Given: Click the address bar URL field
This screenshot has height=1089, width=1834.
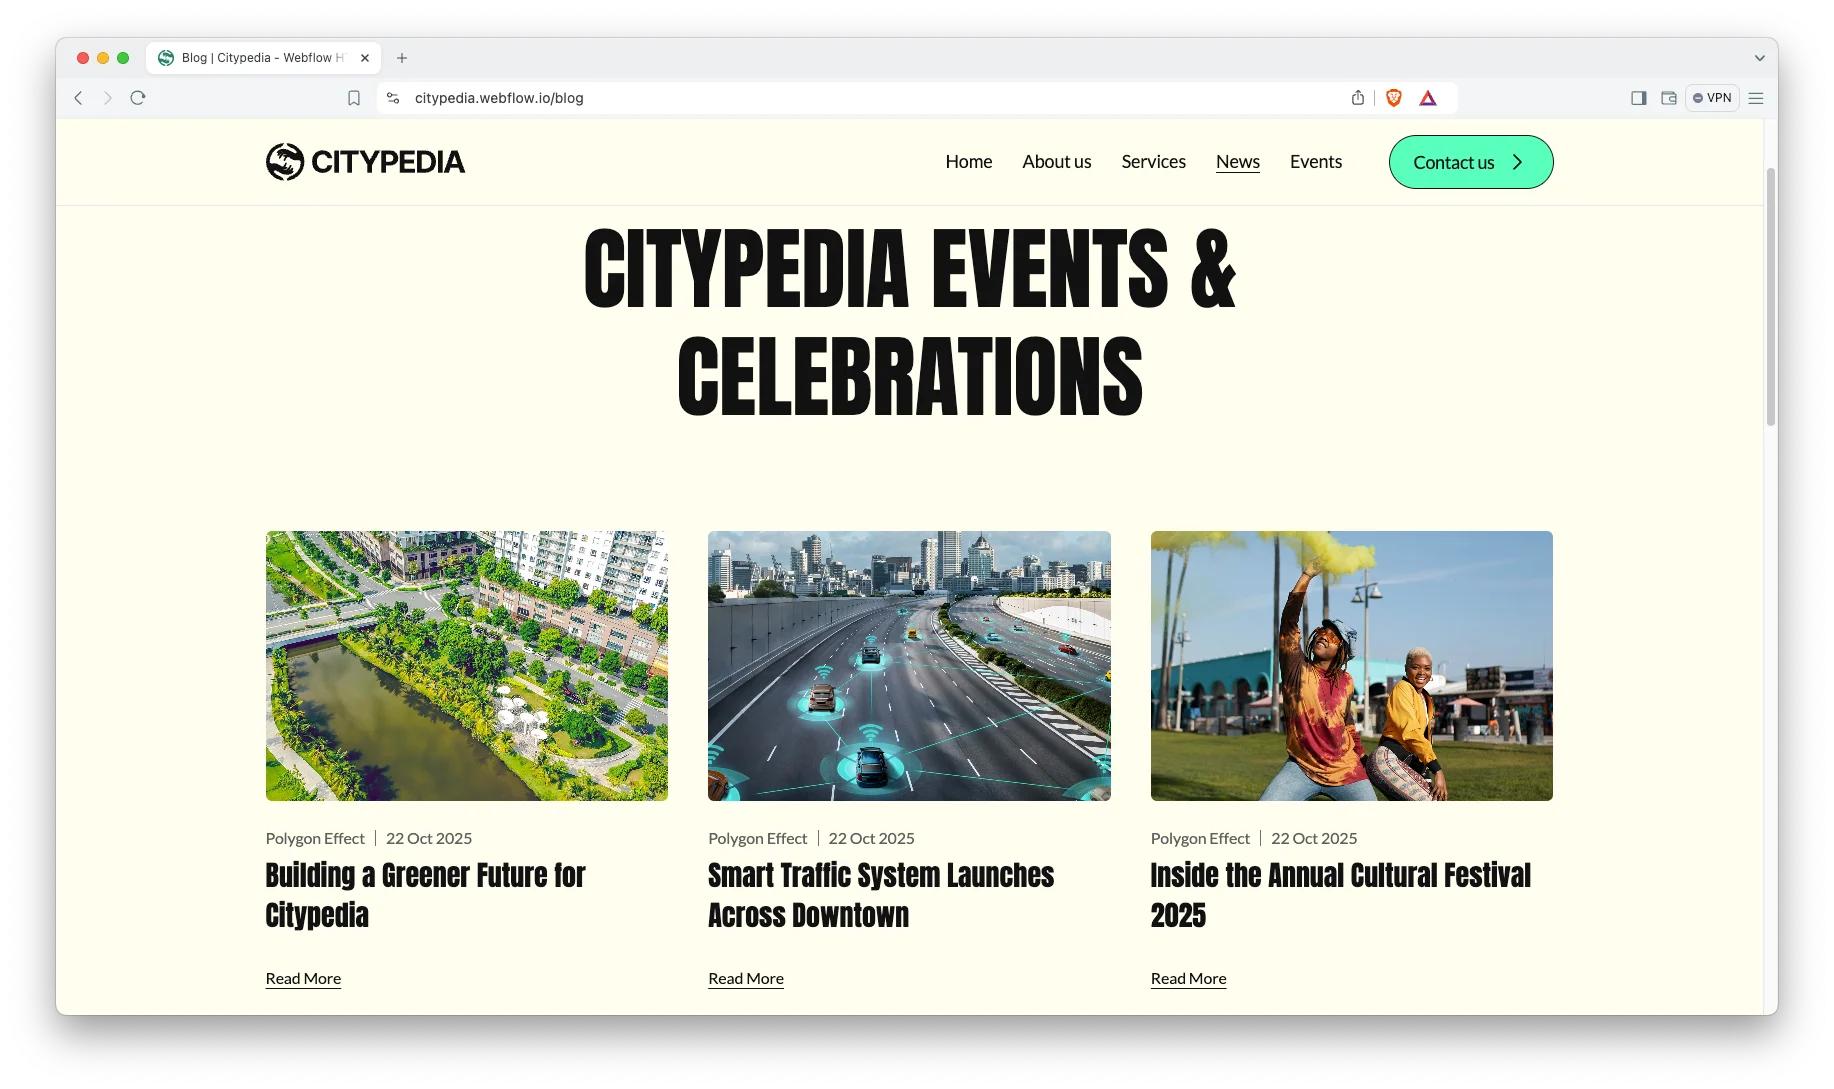Looking at the screenshot, I should [x=800, y=98].
